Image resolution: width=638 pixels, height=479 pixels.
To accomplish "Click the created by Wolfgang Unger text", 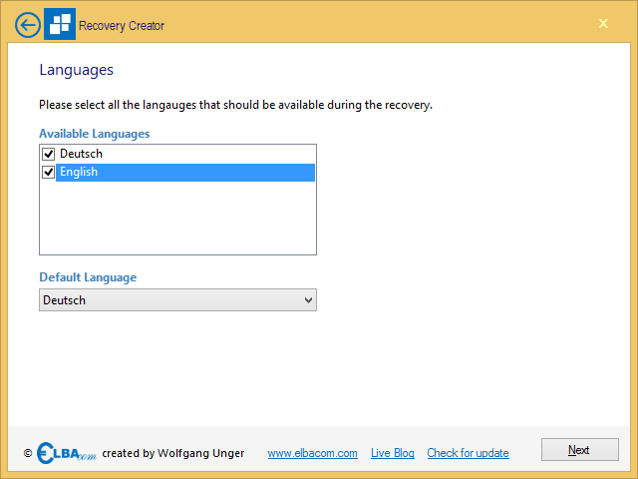I will click(173, 453).
